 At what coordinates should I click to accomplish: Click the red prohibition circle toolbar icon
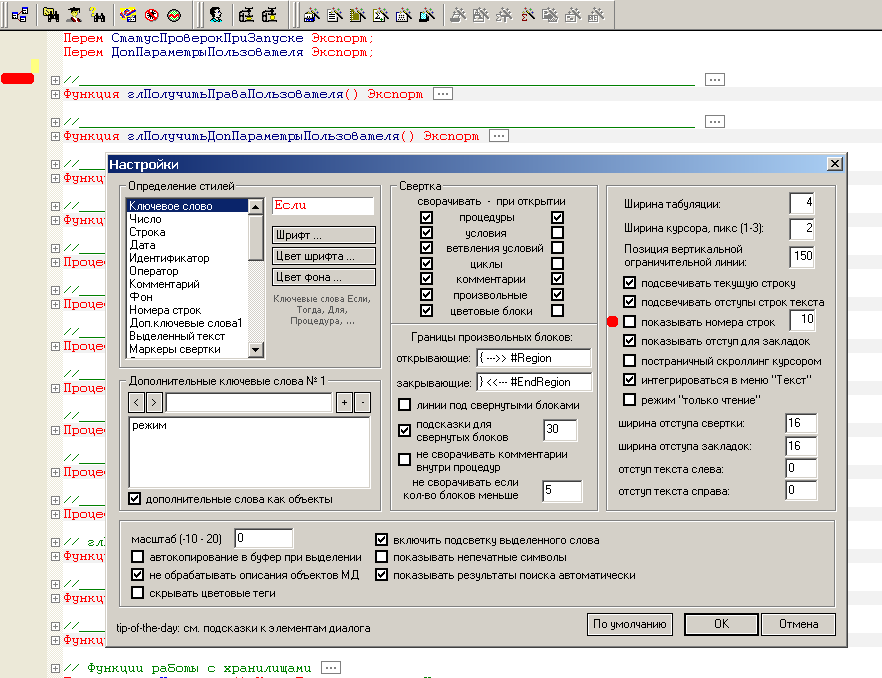[152, 14]
